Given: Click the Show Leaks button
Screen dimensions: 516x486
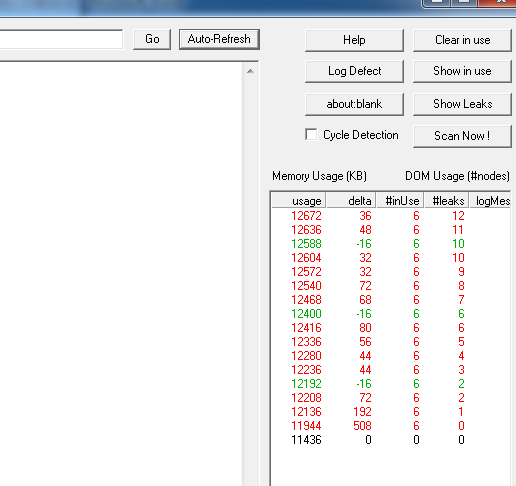Looking at the screenshot, I should pos(462,104).
